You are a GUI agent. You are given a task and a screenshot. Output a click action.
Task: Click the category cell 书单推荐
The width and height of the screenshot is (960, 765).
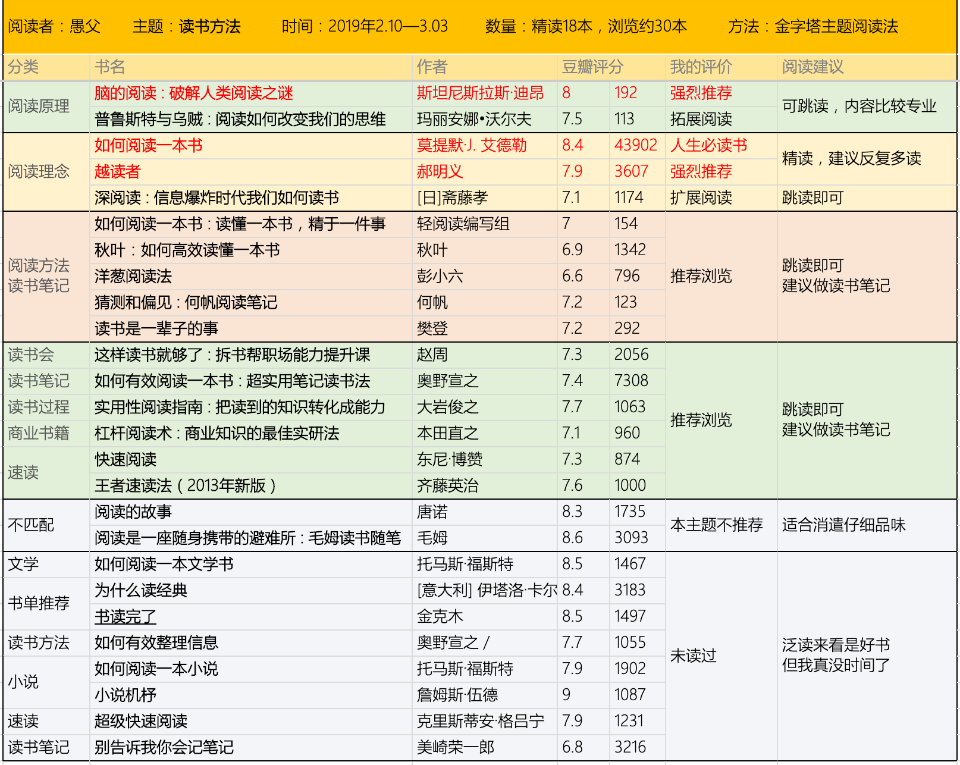click(39, 603)
